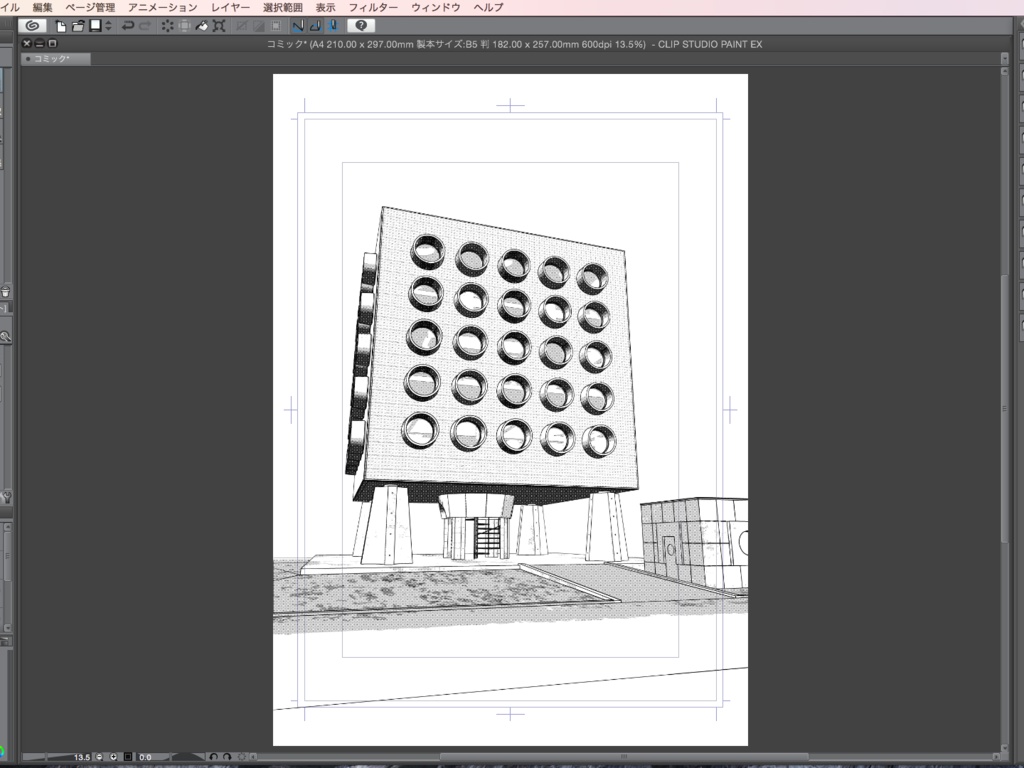
Task: Open a file using the folder icon
Action: [77, 25]
